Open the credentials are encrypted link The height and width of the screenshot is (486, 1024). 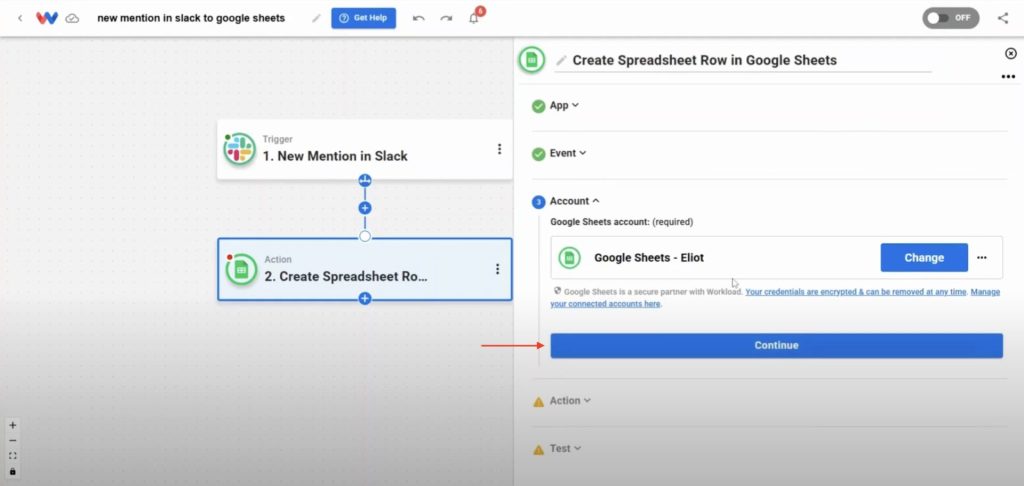click(x=856, y=292)
